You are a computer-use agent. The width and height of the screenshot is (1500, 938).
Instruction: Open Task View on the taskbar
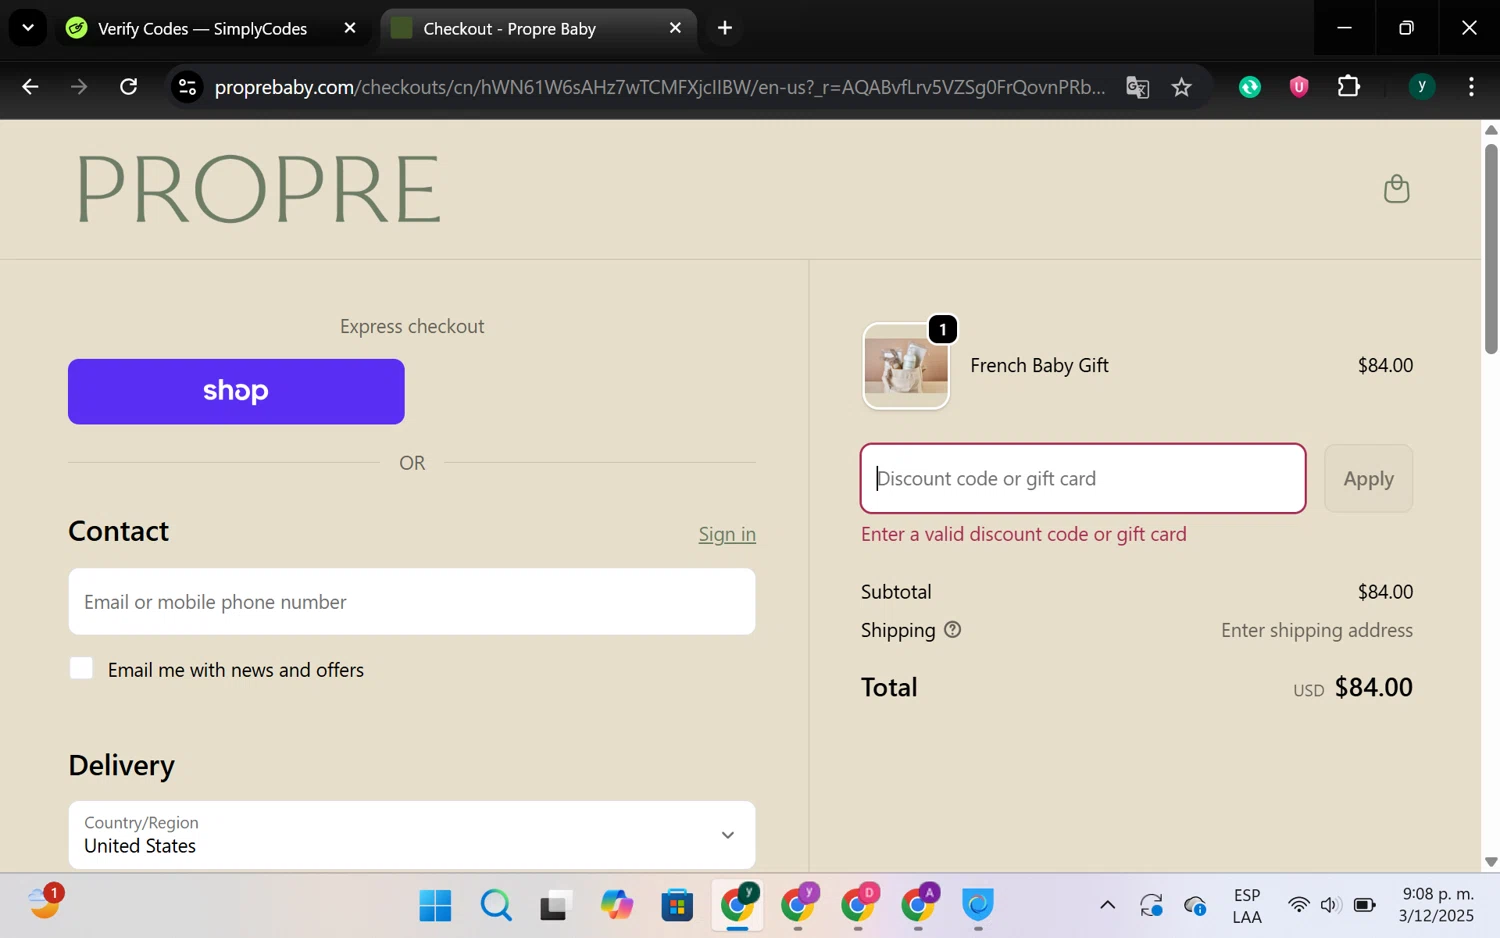(x=556, y=905)
